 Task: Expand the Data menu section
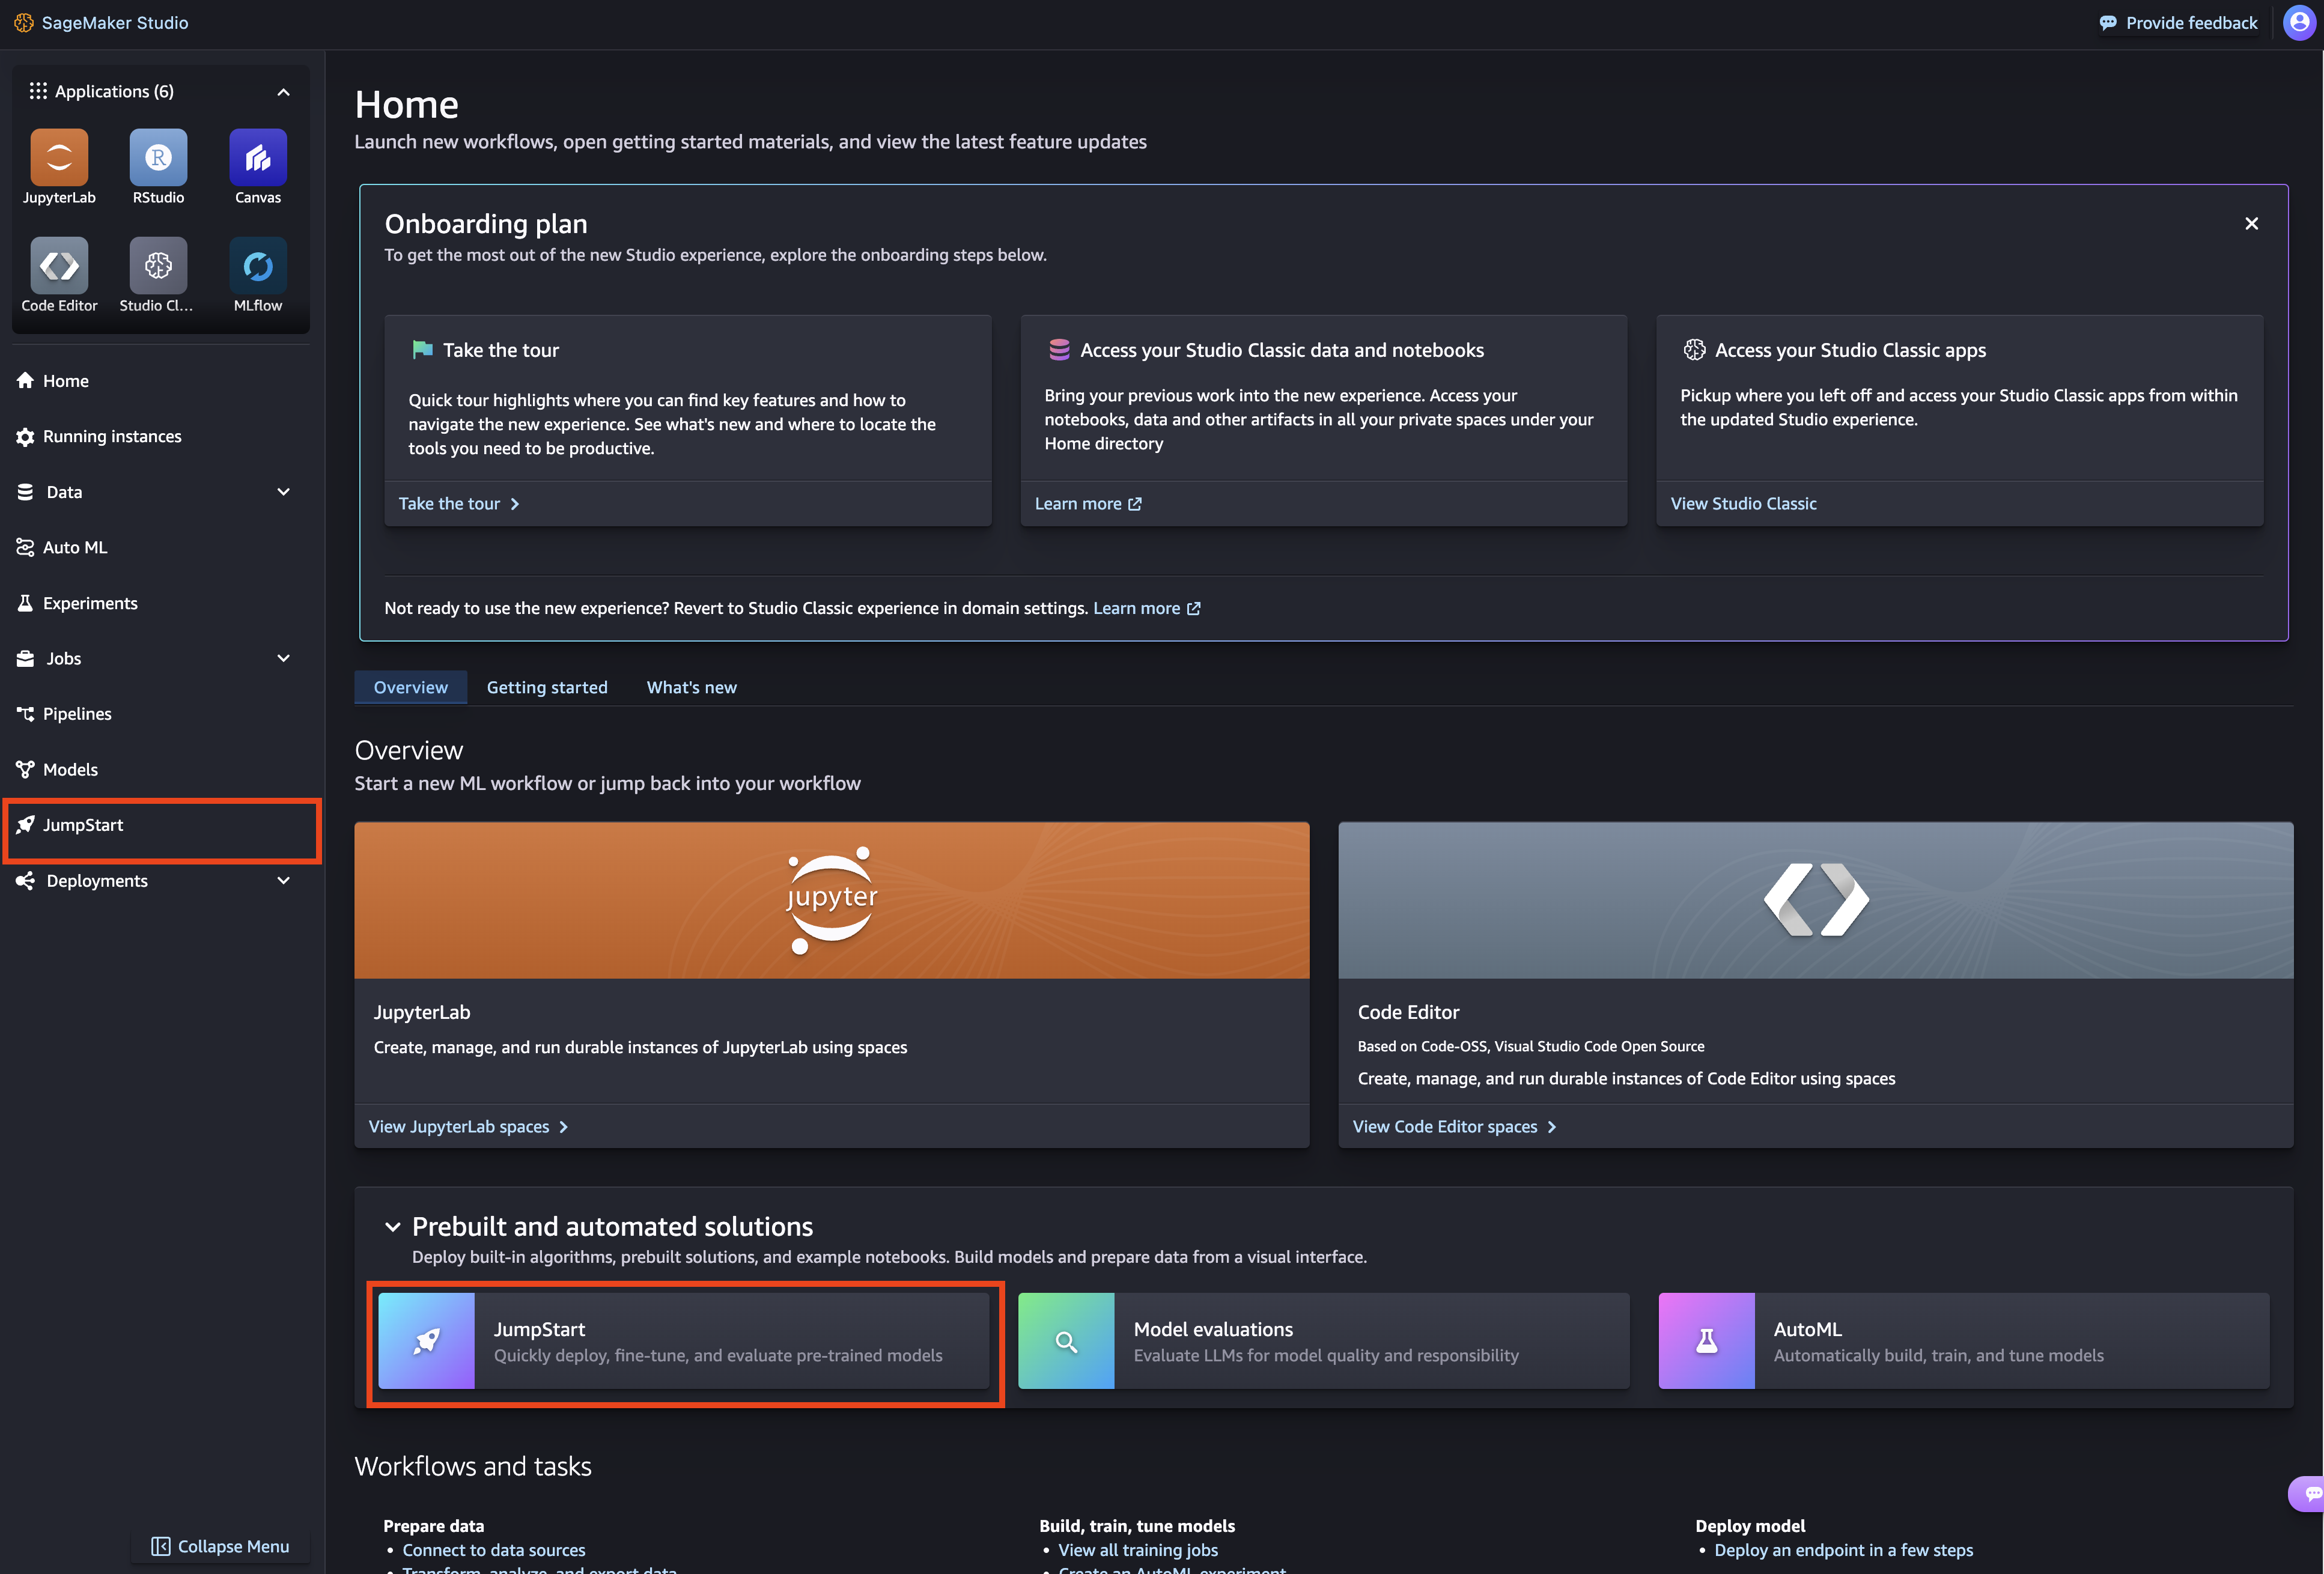(283, 492)
